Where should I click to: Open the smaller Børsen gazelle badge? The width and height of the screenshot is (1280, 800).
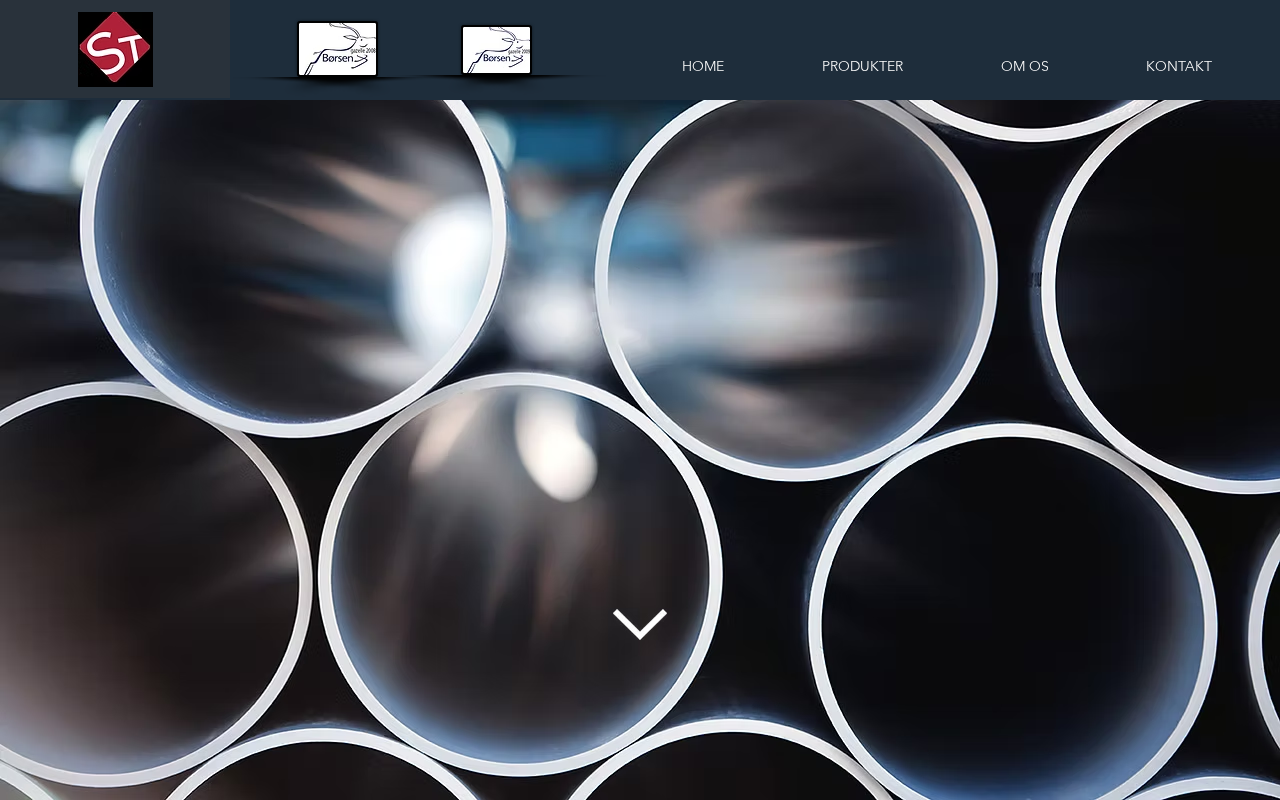click(x=496, y=50)
